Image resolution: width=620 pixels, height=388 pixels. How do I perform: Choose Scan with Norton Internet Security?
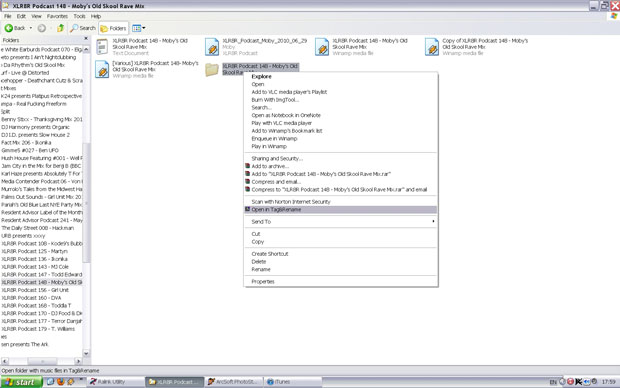(x=341, y=202)
